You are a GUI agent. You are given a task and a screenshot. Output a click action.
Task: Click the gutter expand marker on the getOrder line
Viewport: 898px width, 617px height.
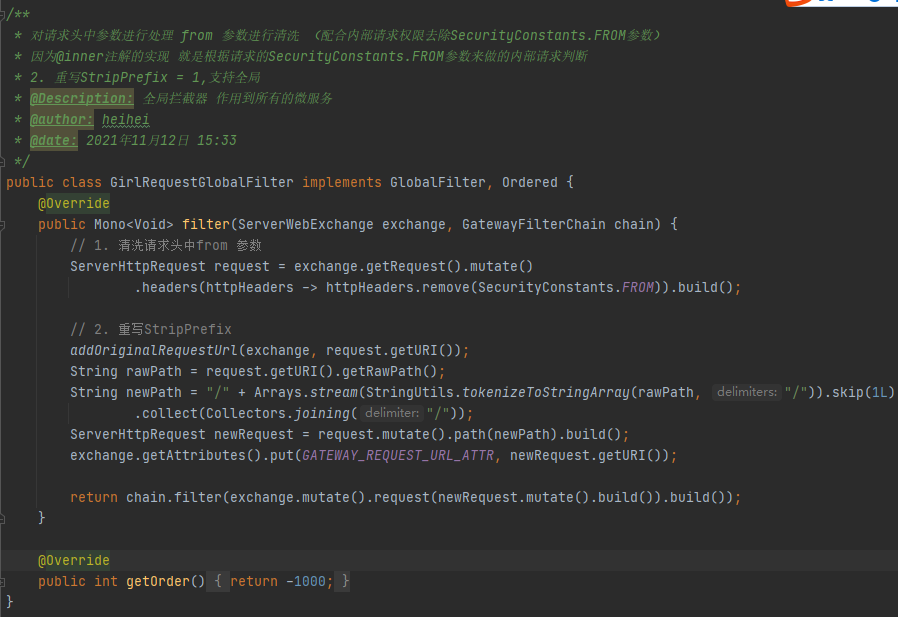pos(2,583)
